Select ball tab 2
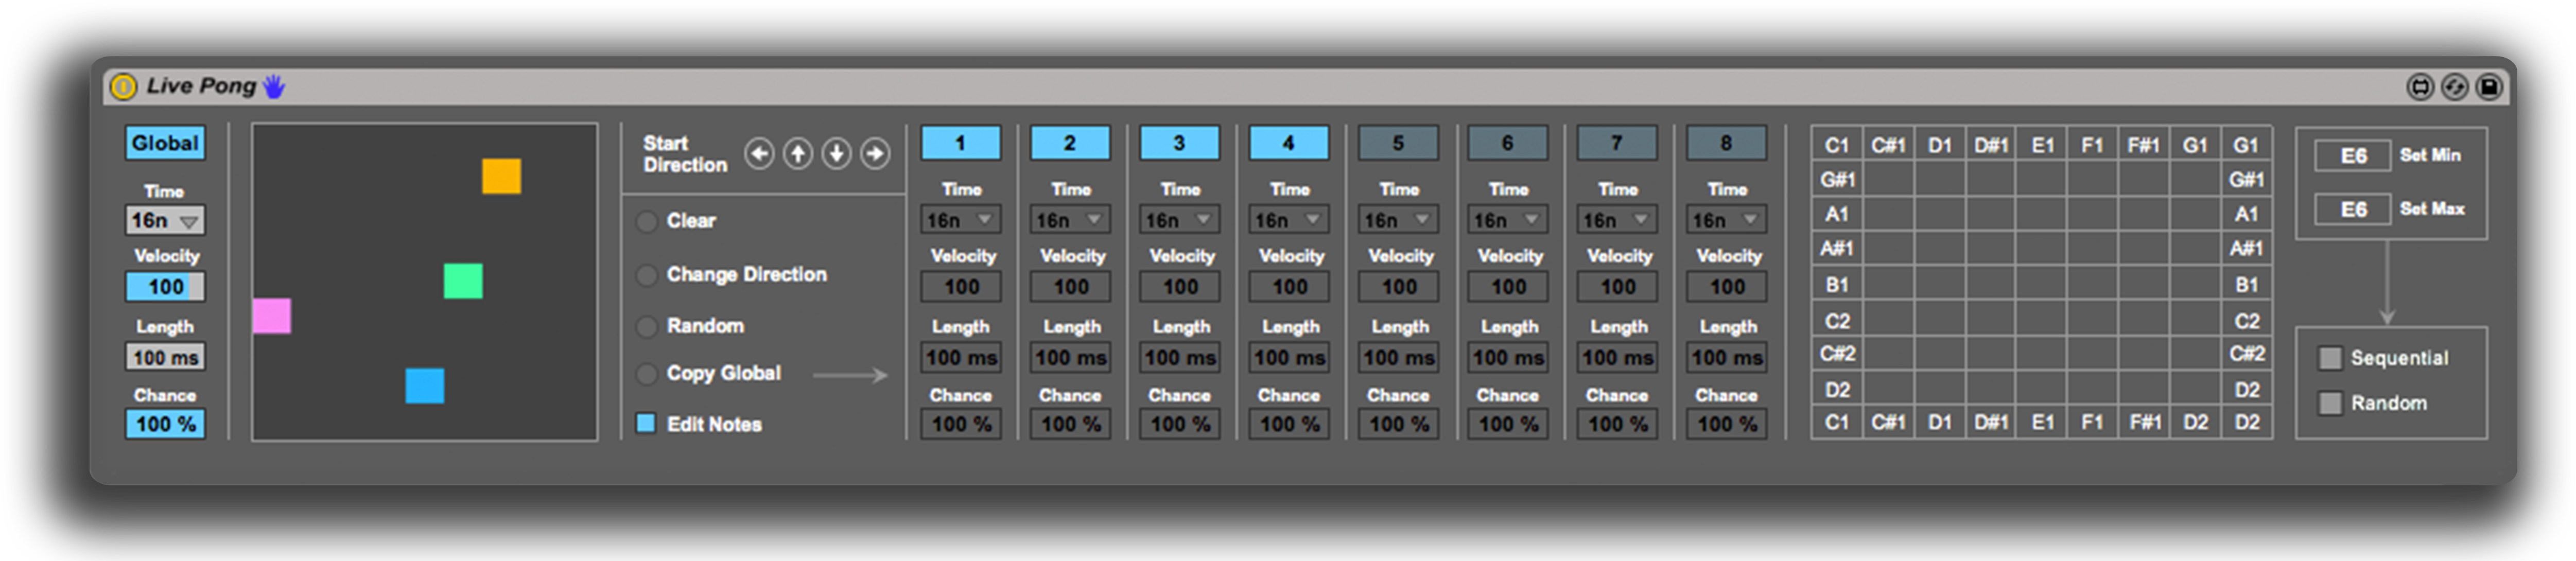The width and height of the screenshot is (2576, 561). (x=1069, y=143)
